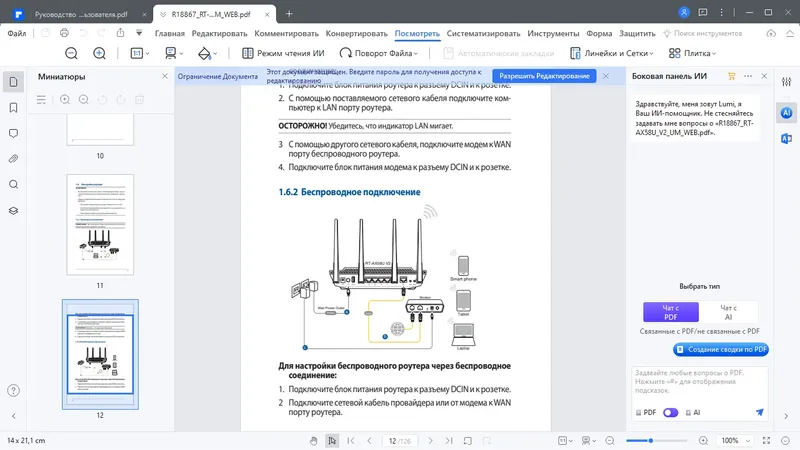
Task: Click the page number input field
Action: click(399, 441)
